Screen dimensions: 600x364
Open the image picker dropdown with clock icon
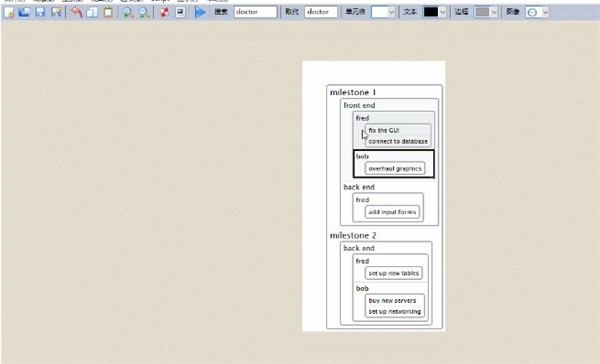[x=537, y=12]
